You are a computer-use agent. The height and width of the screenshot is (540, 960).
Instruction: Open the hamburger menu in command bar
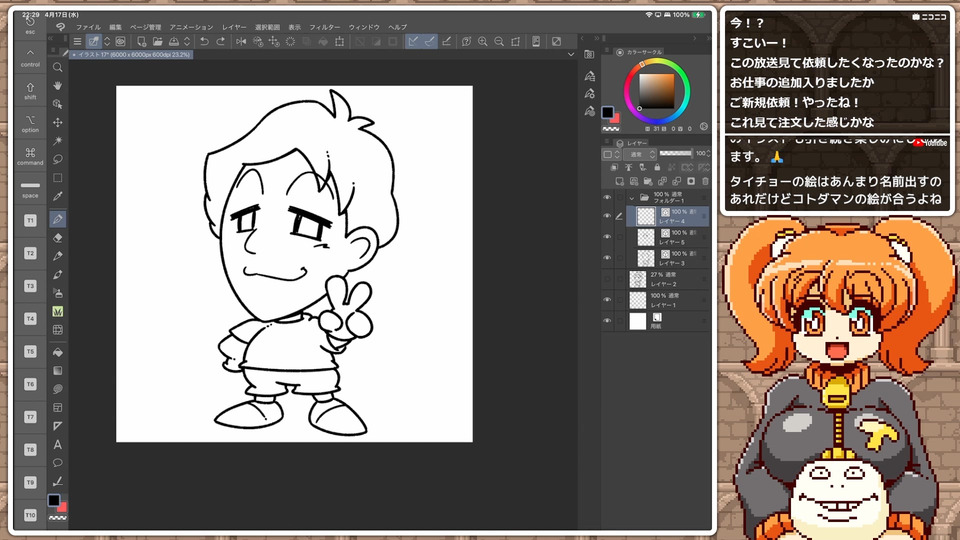(x=77, y=41)
